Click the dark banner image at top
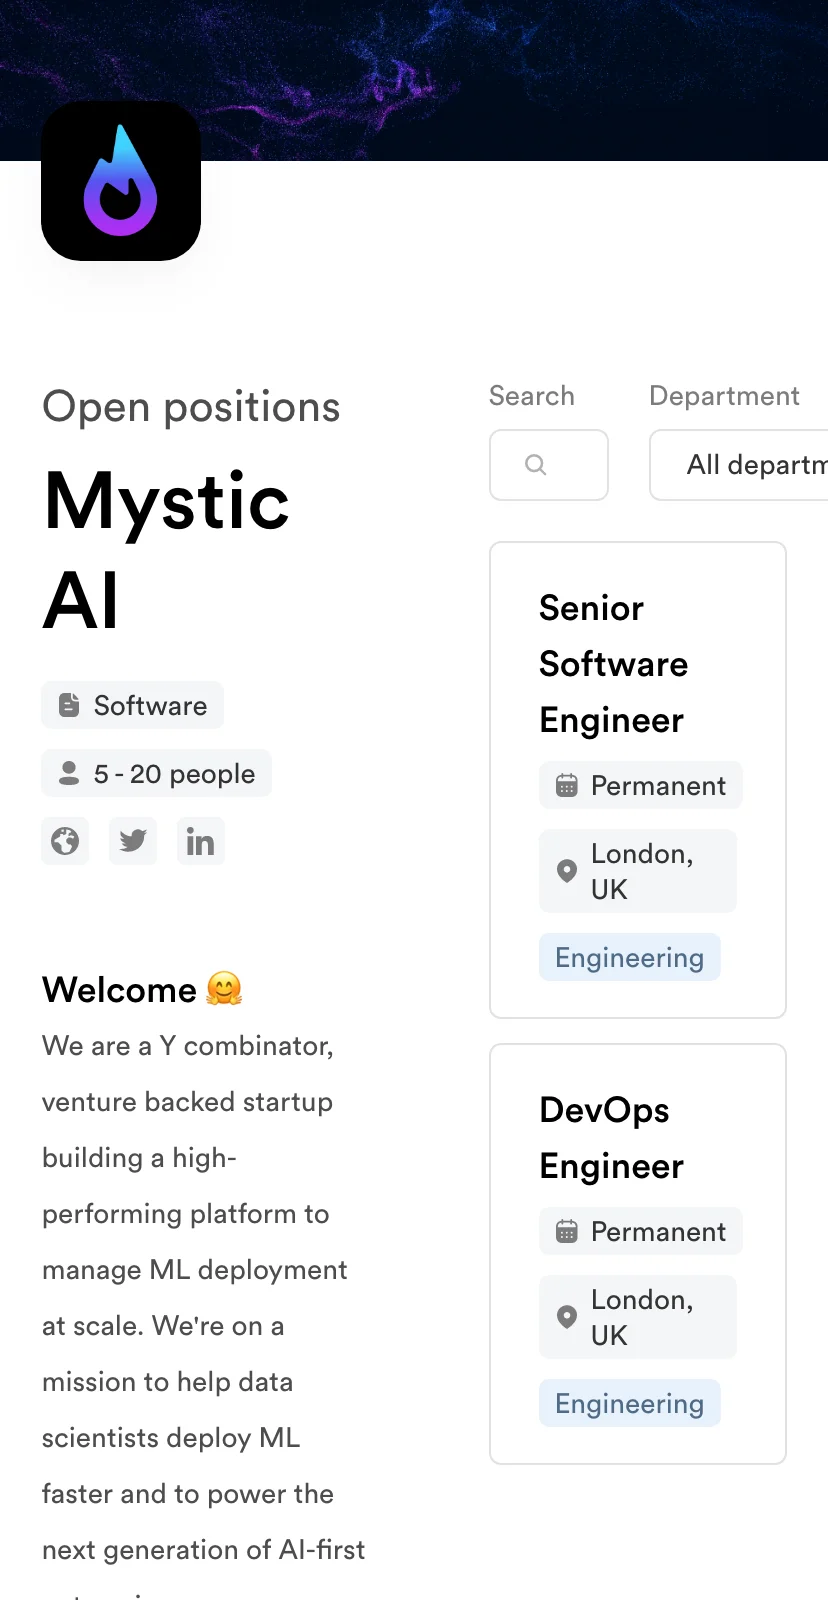The width and height of the screenshot is (828, 1600). [414, 80]
